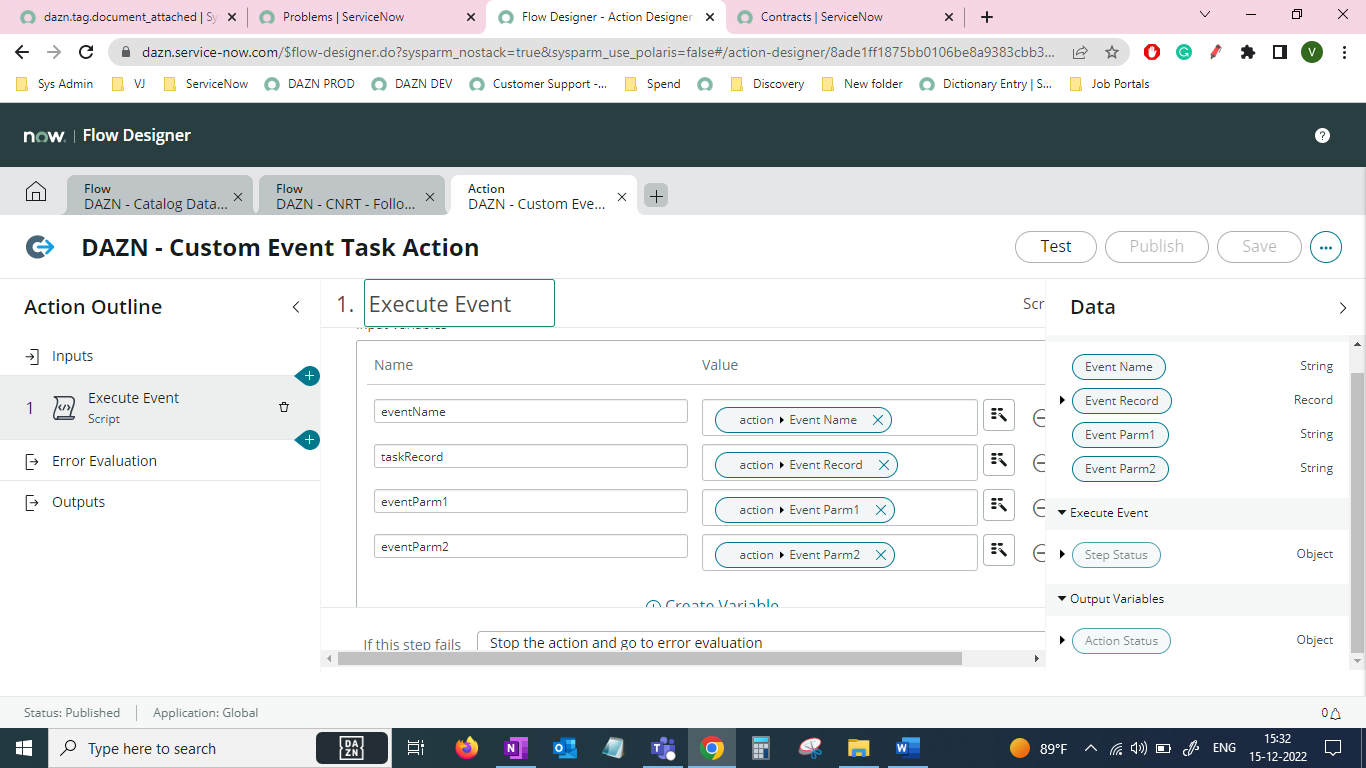The width and height of the screenshot is (1366, 768).
Task: Open the browser tab search chevron
Action: [1204, 15]
